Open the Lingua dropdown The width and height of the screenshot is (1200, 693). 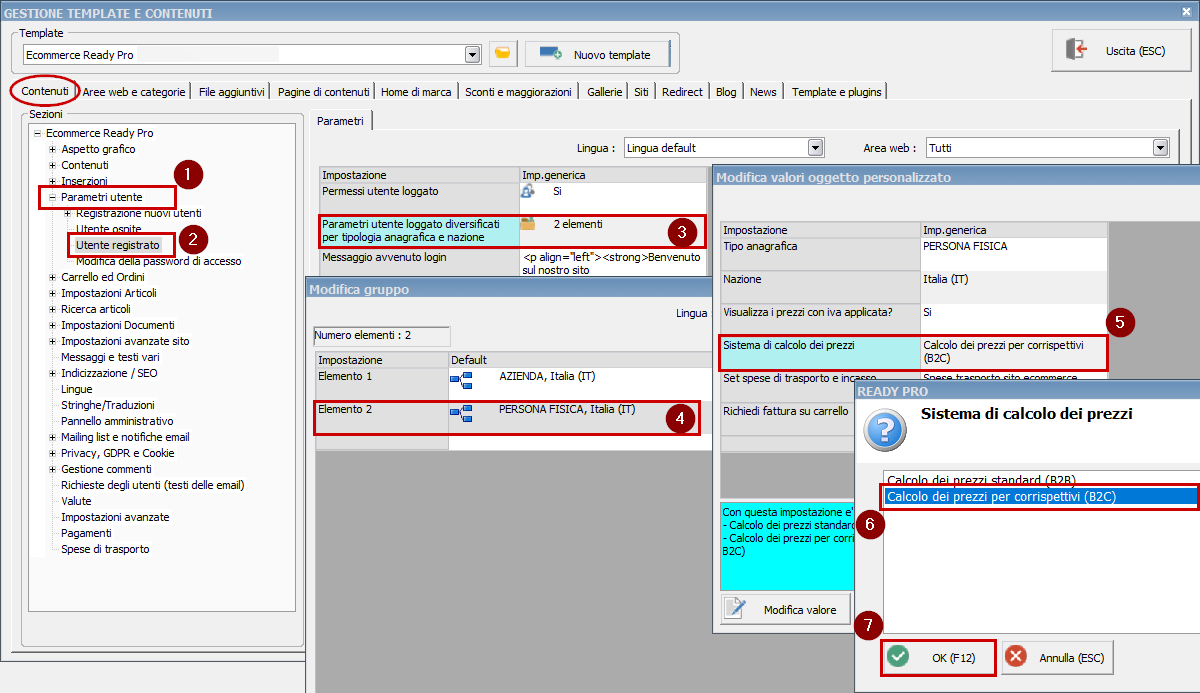[x=816, y=148]
